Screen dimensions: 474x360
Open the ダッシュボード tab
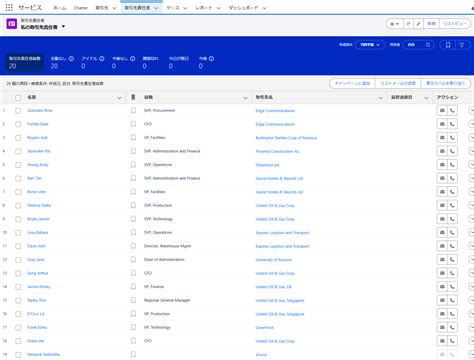click(x=243, y=8)
